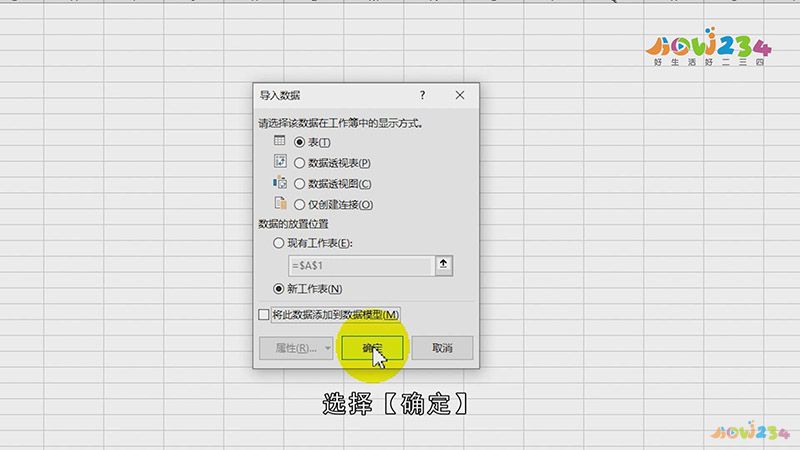Screen dimensions: 800x450
Task: Click the PivotTable icon beside 数据透视表
Action: pyautogui.click(x=280, y=161)
